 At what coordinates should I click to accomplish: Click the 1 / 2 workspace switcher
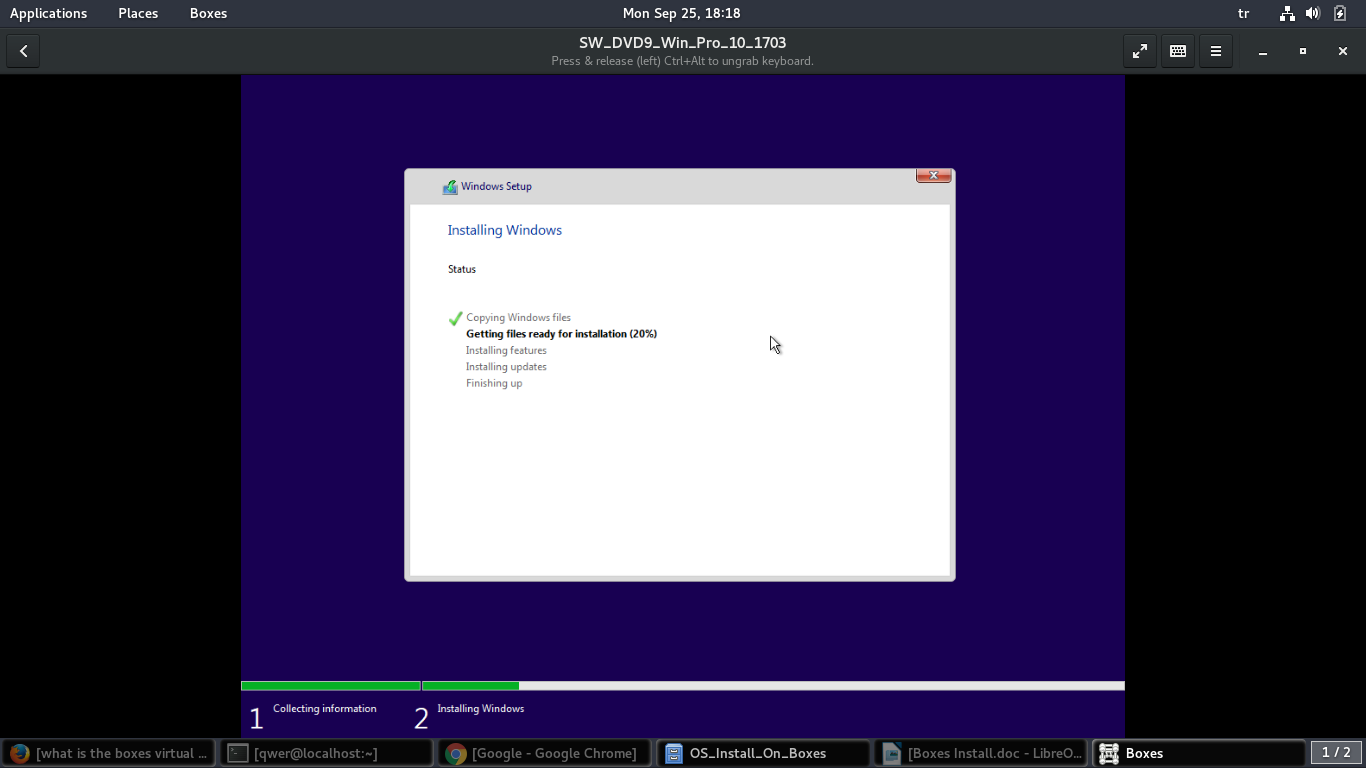click(x=1336, y=753)
